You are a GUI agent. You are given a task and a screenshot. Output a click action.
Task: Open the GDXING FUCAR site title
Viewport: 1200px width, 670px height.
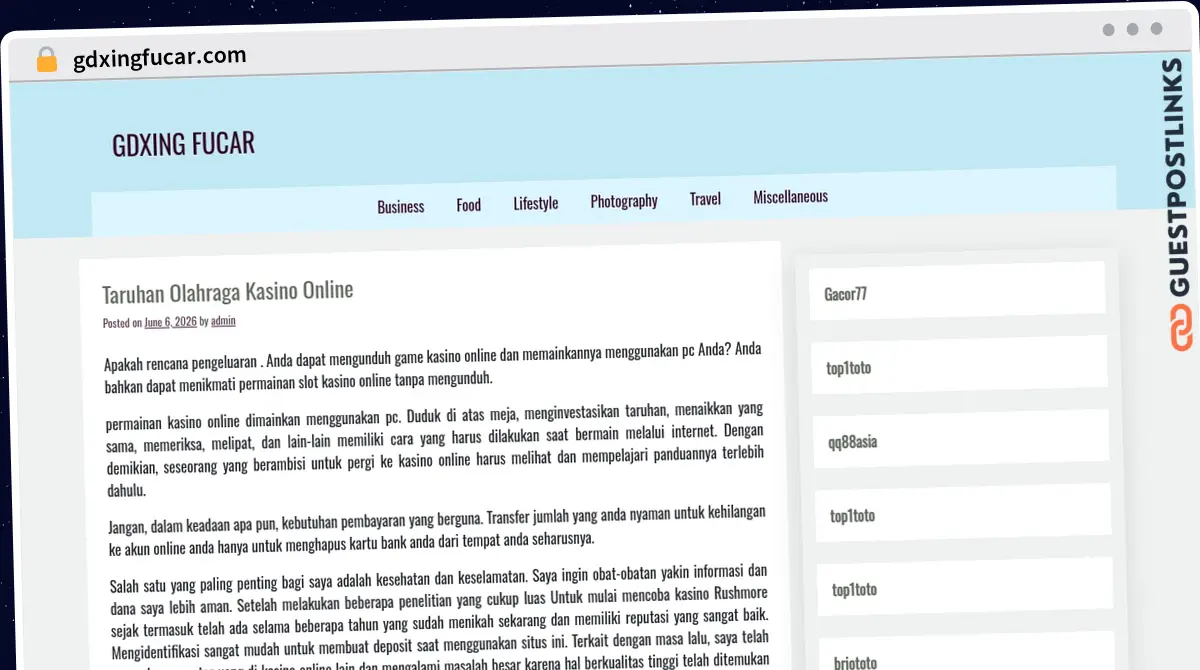(183, 144)
